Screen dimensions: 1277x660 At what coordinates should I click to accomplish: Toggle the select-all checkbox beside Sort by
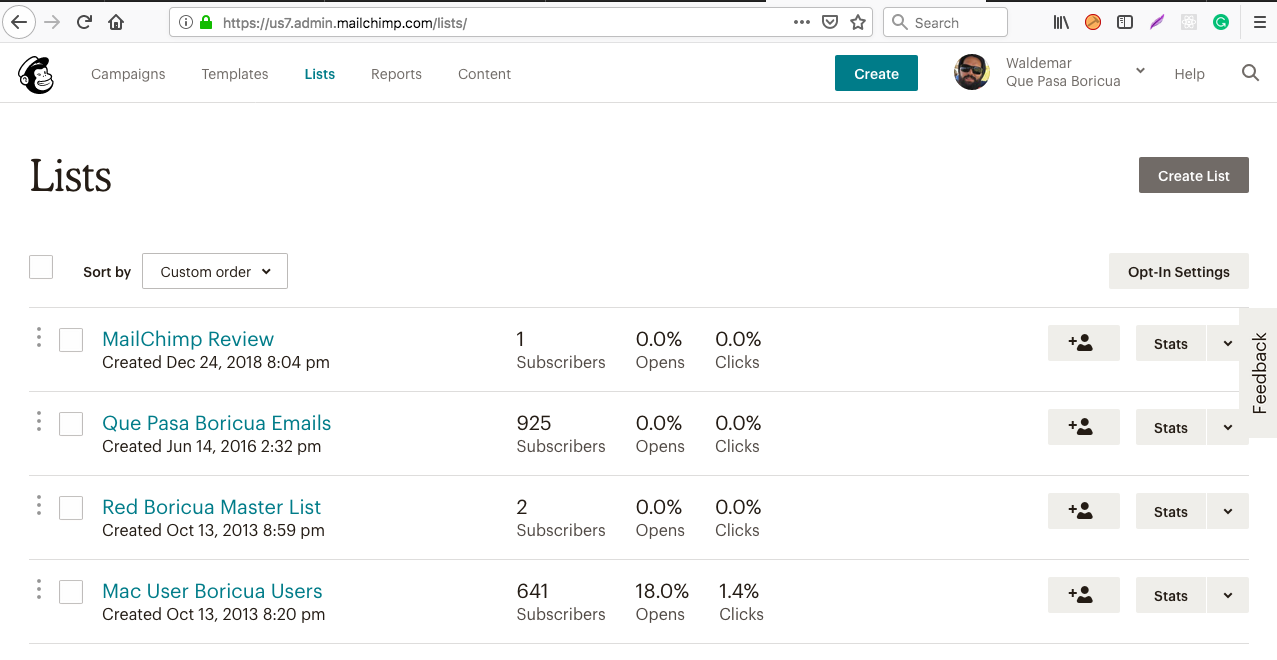coord(41,267)
